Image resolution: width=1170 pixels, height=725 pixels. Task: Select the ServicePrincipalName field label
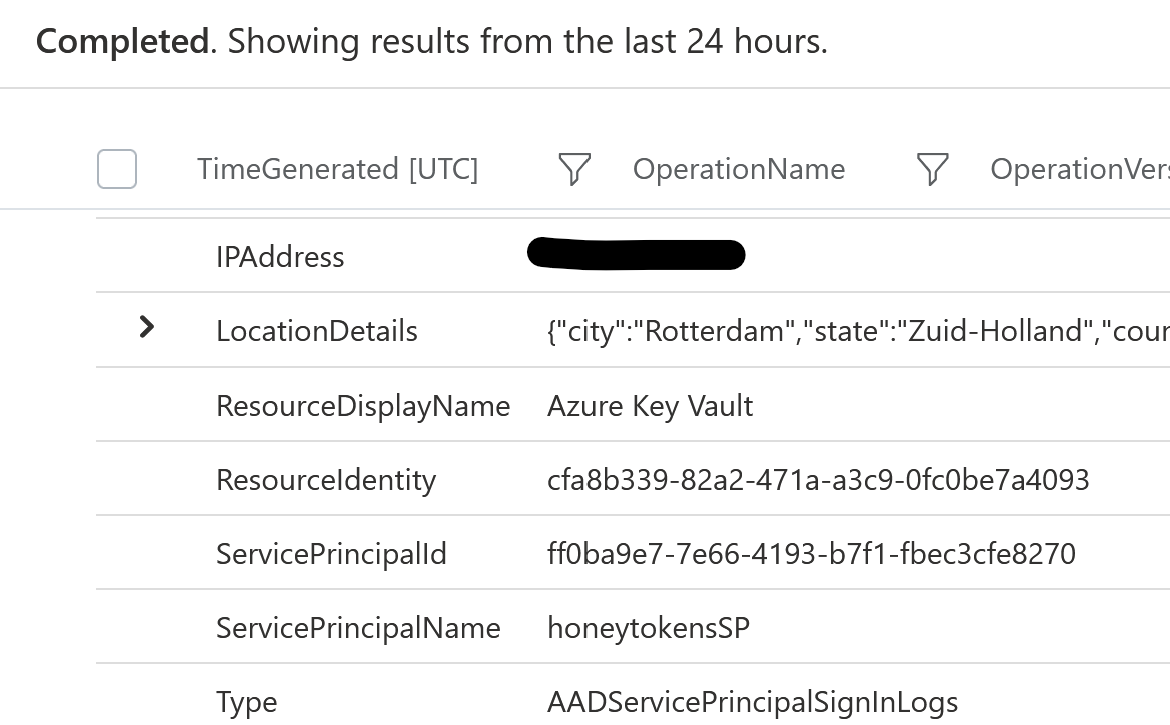click(x=358, y=628)
